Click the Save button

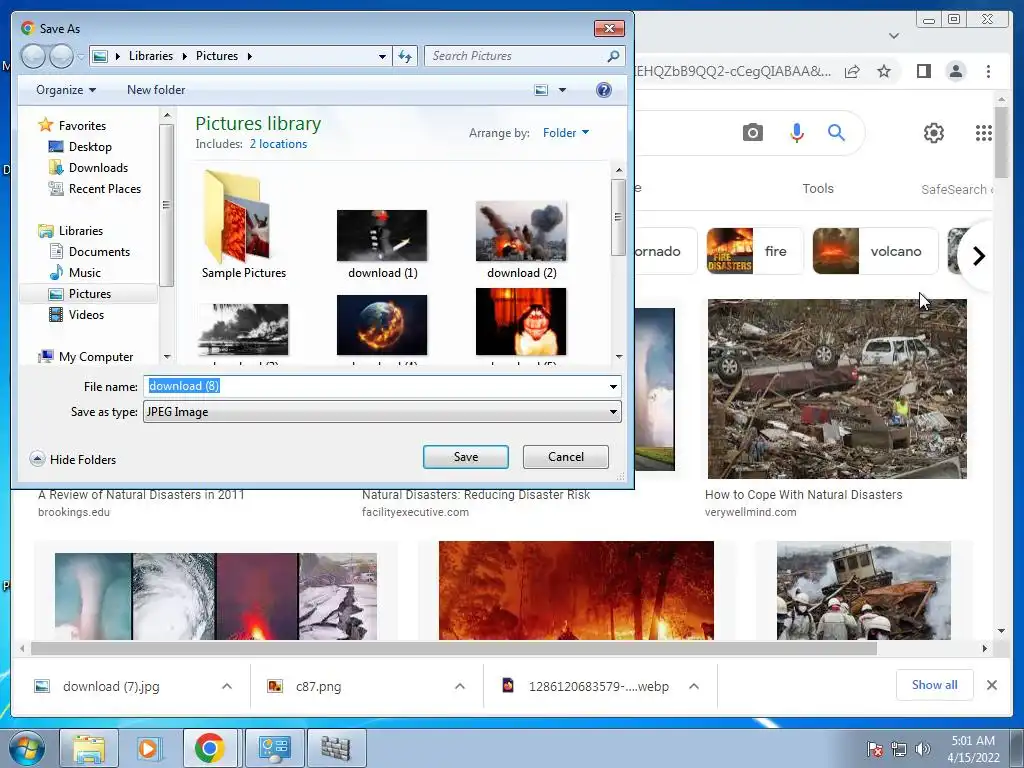[466, 456]
